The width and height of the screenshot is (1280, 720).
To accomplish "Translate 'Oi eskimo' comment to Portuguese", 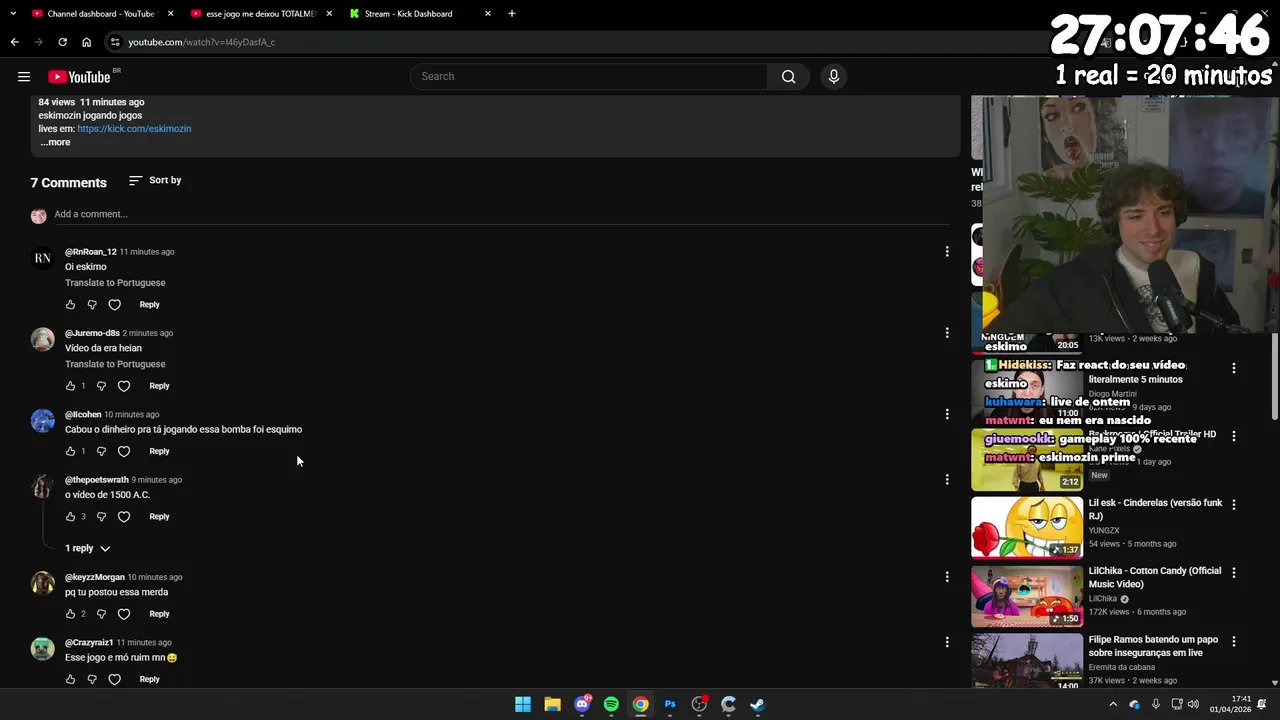I will [115, 283].
